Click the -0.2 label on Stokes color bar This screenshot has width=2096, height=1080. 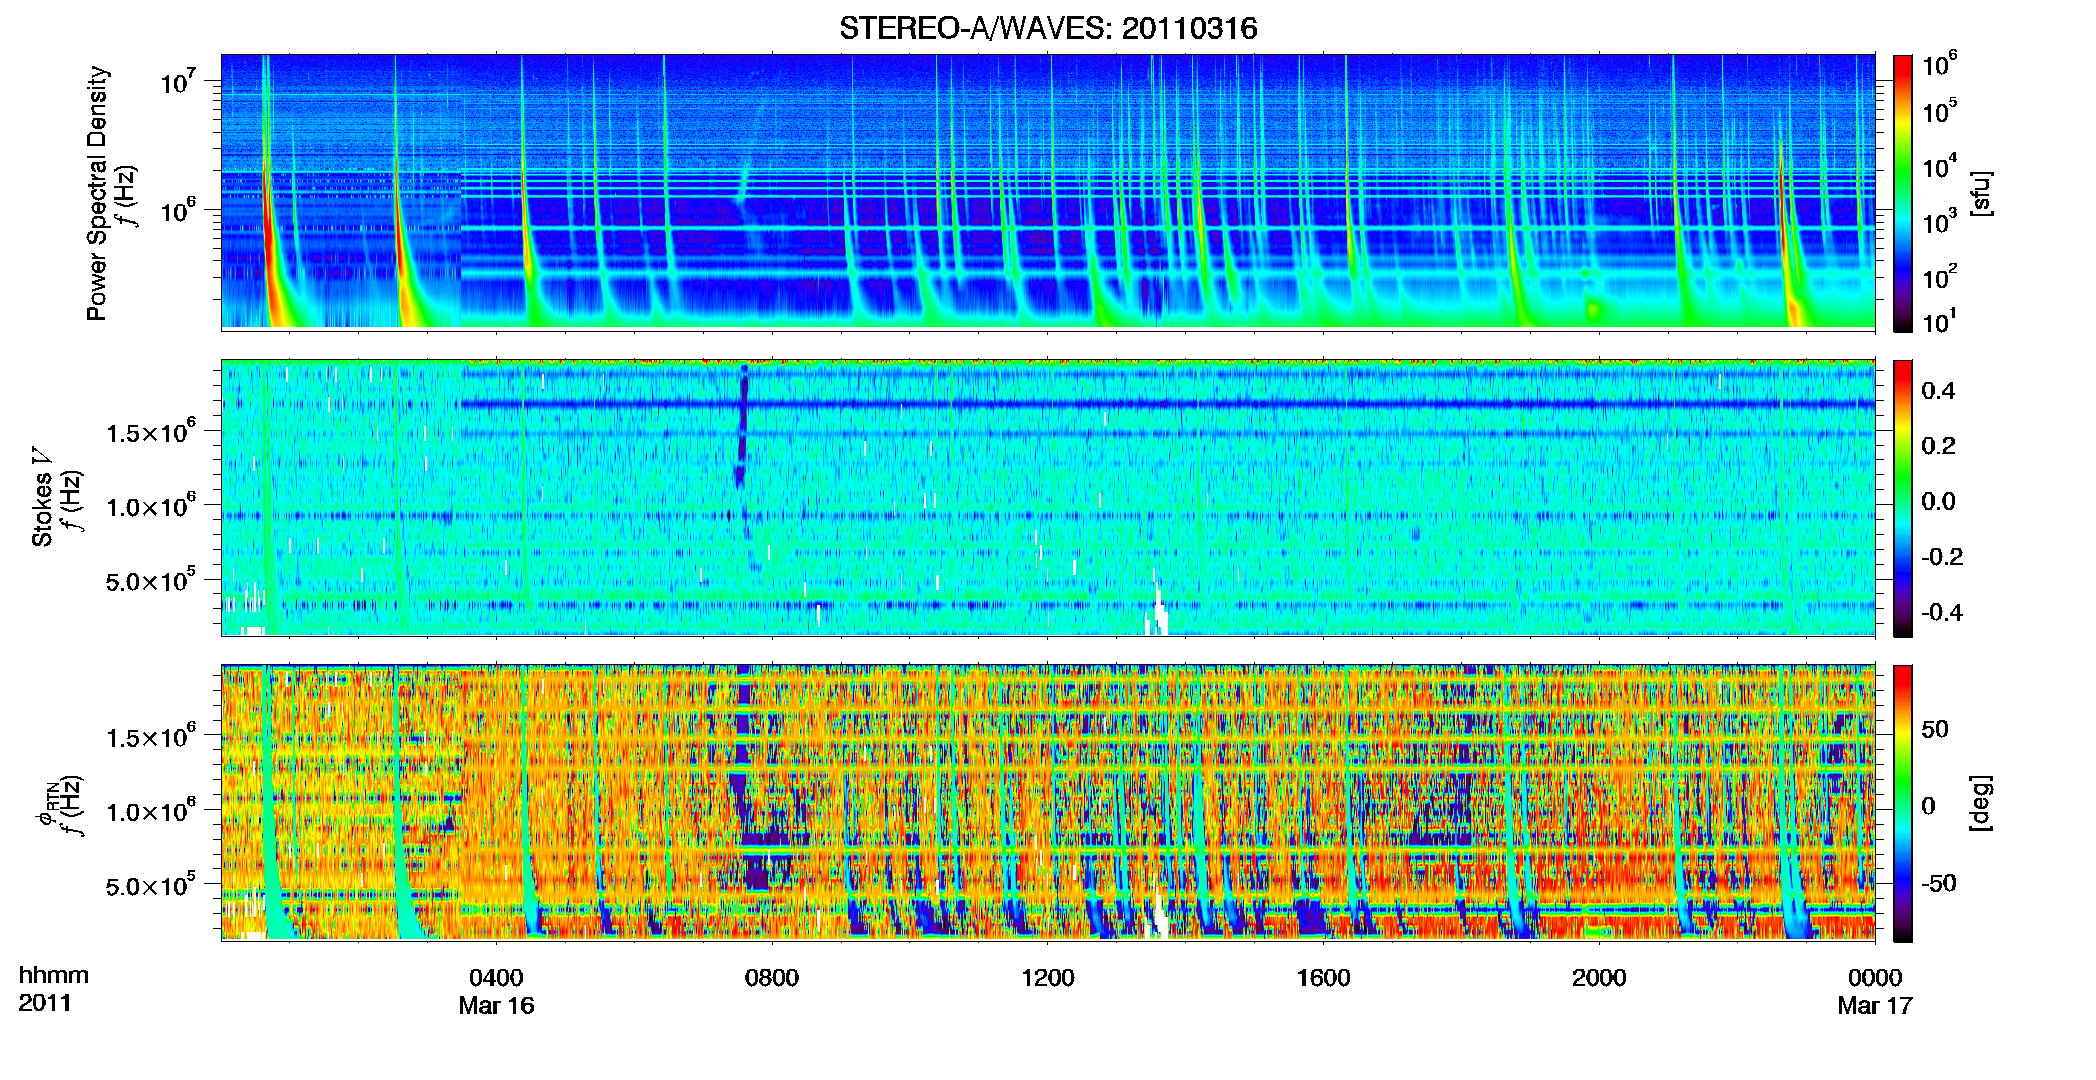click(x=1942, y=557)
